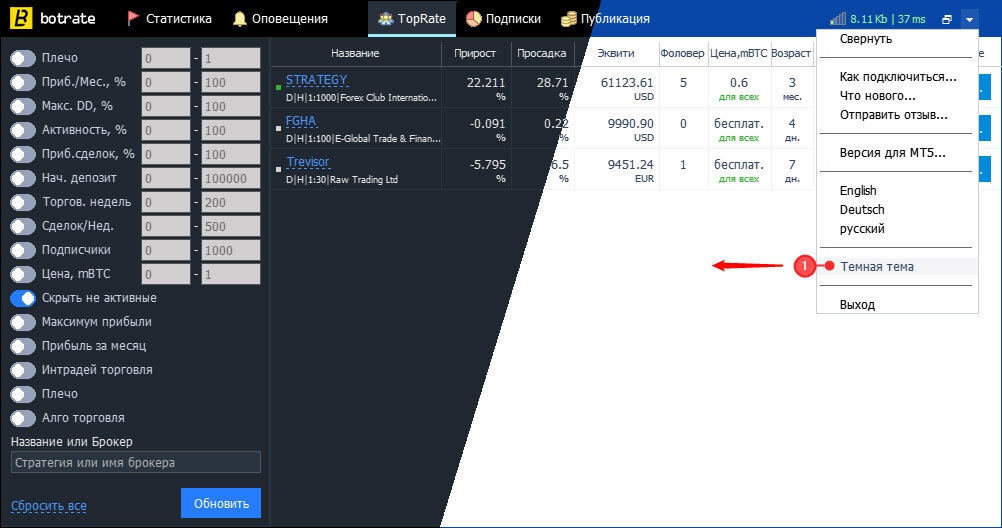Open the Статистика tab
1002x528 pixels.
169,19
